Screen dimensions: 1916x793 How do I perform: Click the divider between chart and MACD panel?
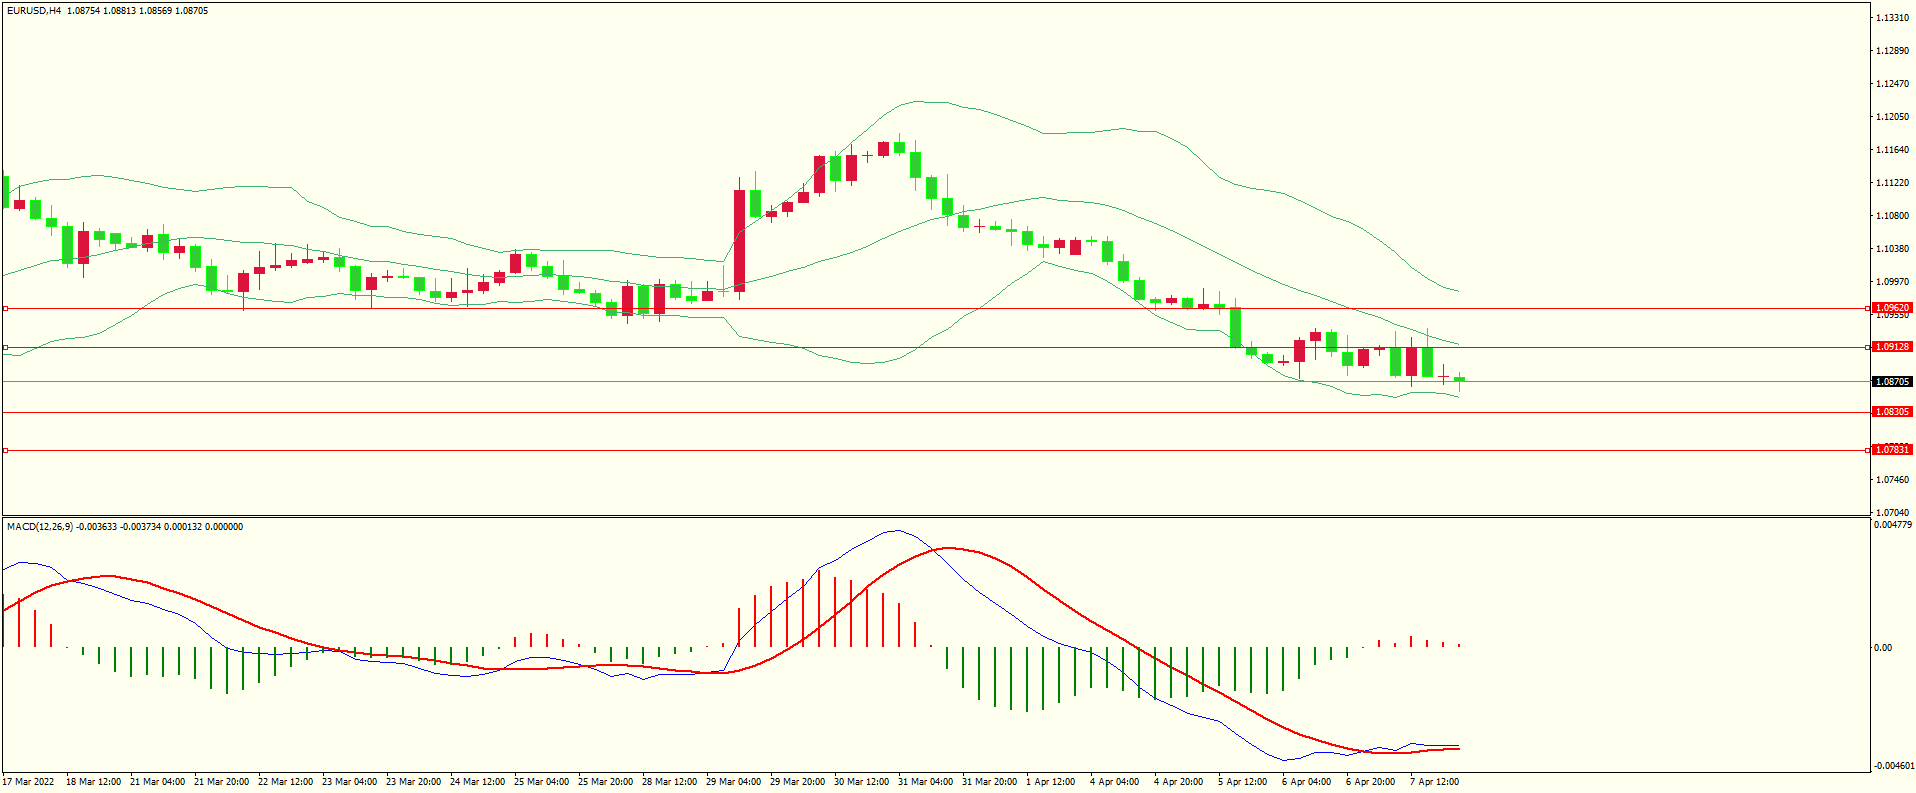[x=935, y=517]
